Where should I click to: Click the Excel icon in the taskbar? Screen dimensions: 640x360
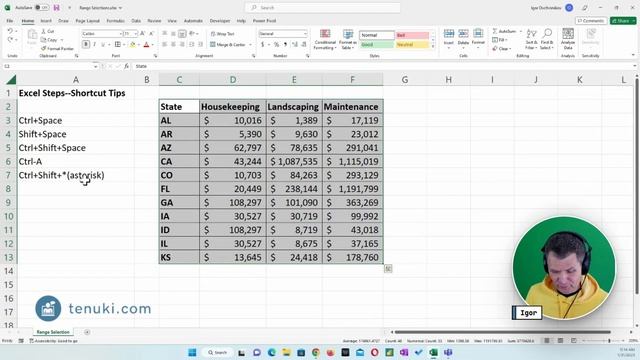[x=433, y=352]
